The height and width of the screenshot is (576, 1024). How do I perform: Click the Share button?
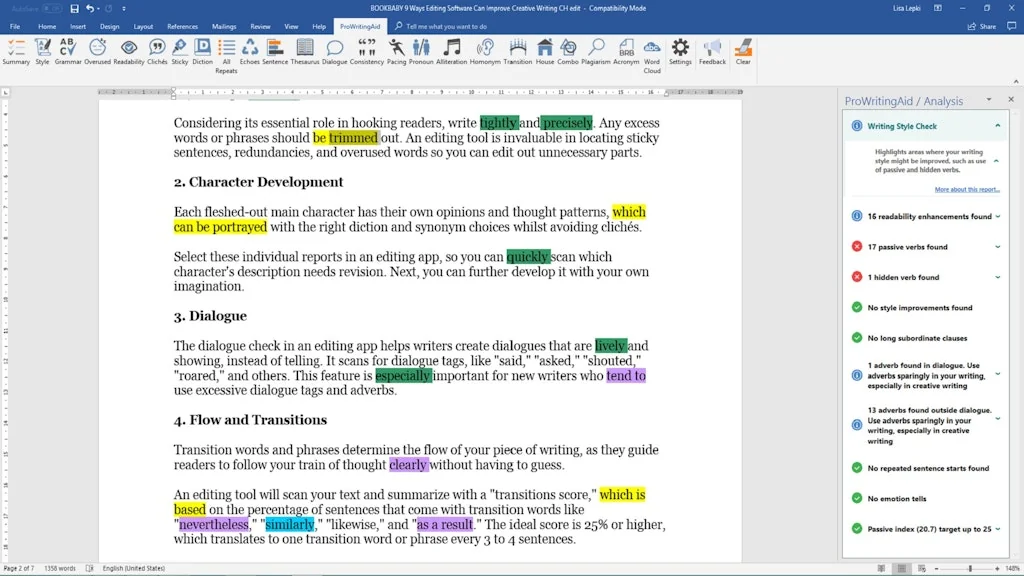(x=987, y=26)
